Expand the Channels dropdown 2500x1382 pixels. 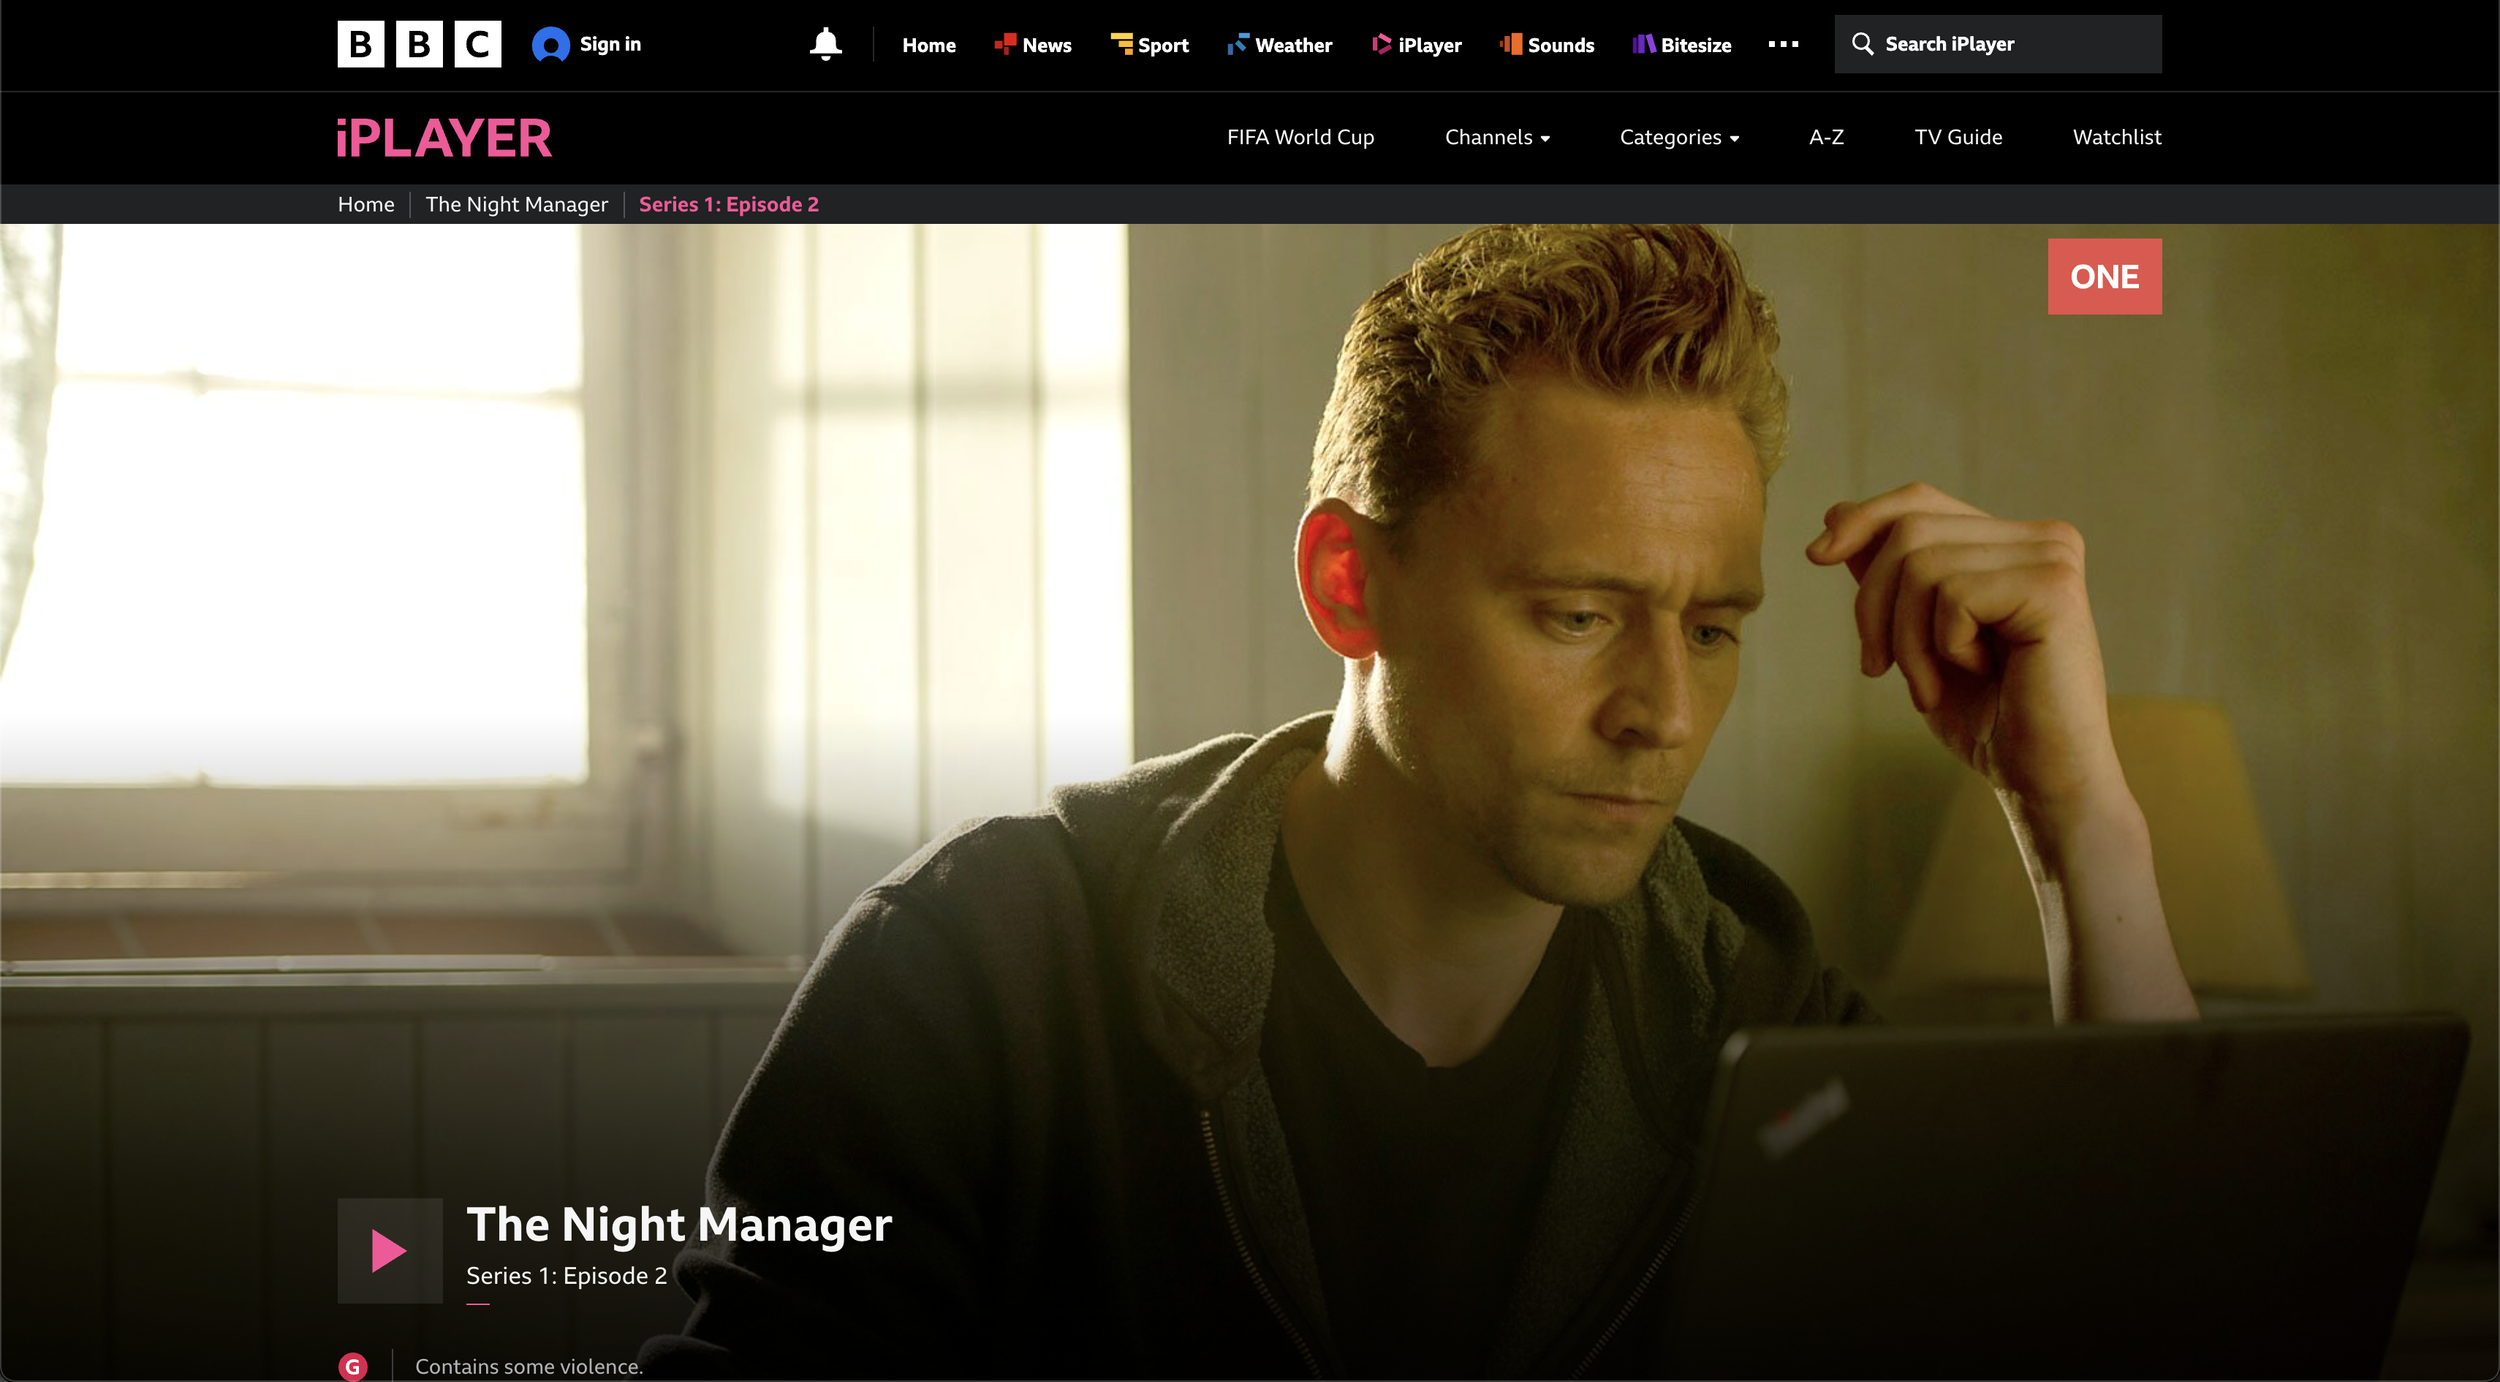tap(1497, 137)
